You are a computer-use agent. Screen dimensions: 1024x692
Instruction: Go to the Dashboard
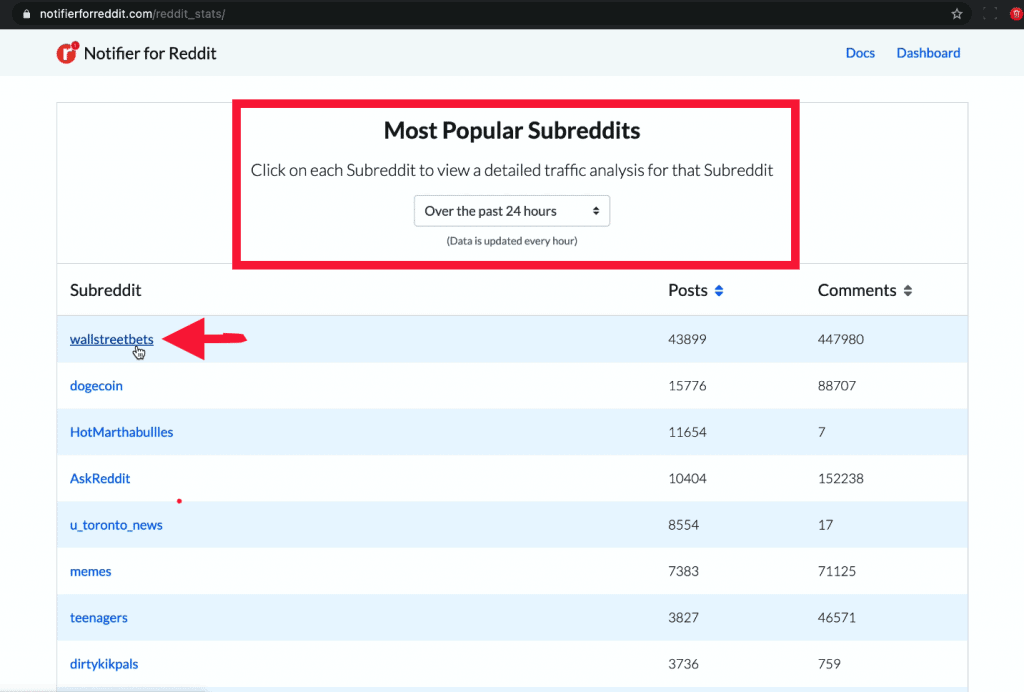(x=928, y=53)
